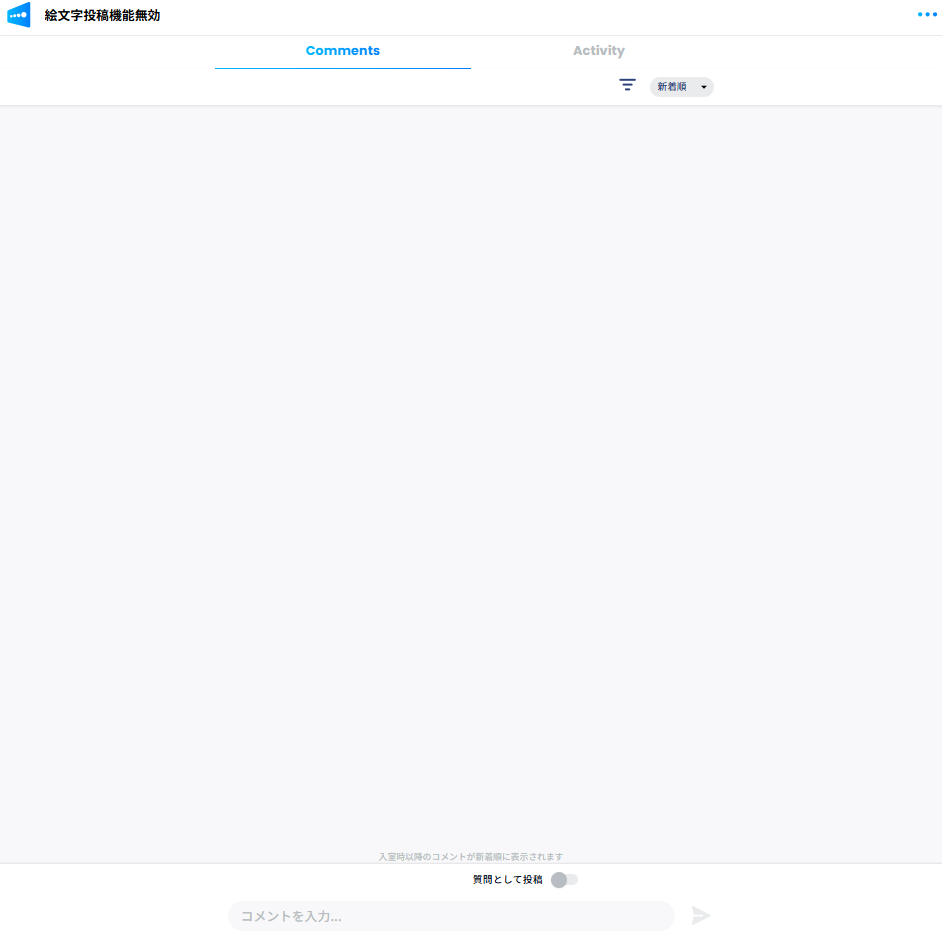Expand the 新着順 sort dropdown
Image resolution: width=942 pixels, height=937 pixels.
681,87
